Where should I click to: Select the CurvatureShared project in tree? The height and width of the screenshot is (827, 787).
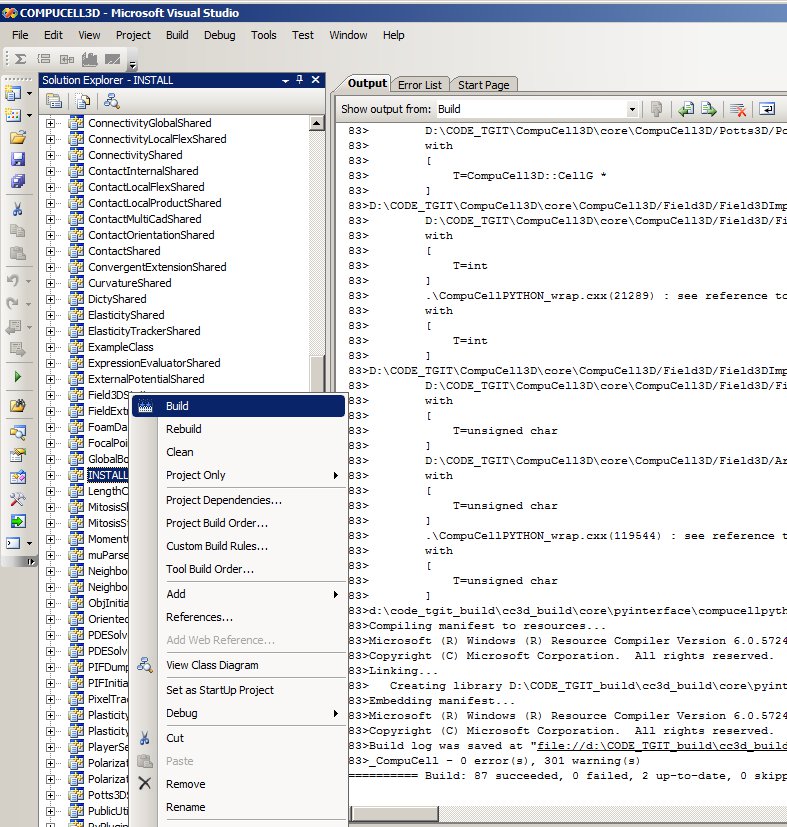point(129,283)
